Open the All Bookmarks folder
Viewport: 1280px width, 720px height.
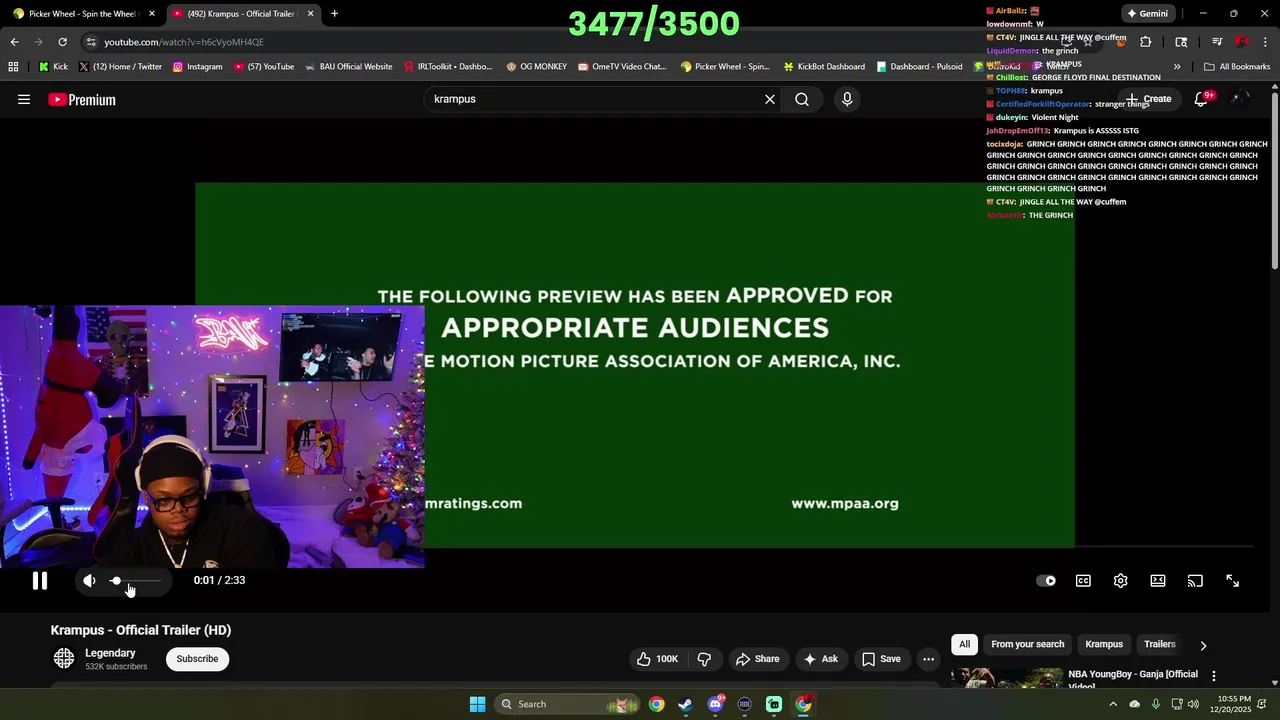(x=1237, y=67)
